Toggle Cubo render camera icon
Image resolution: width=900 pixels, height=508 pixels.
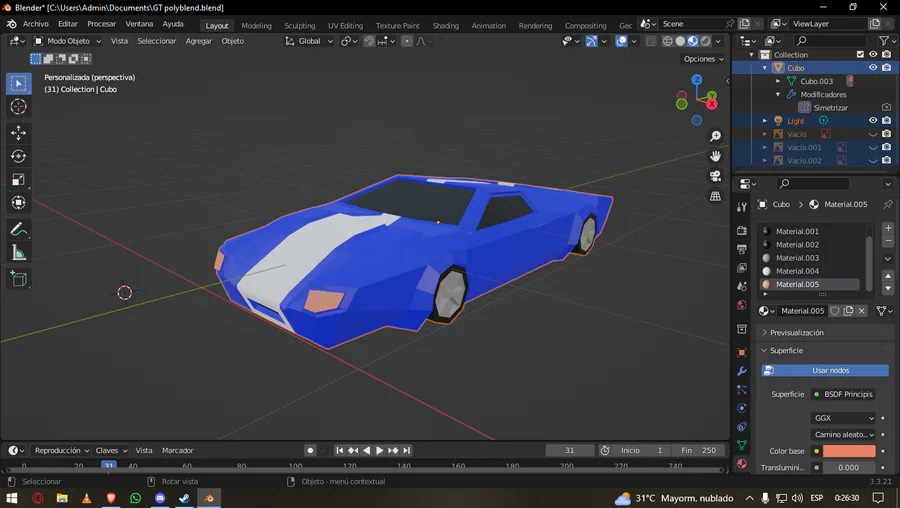coord(886,68)
